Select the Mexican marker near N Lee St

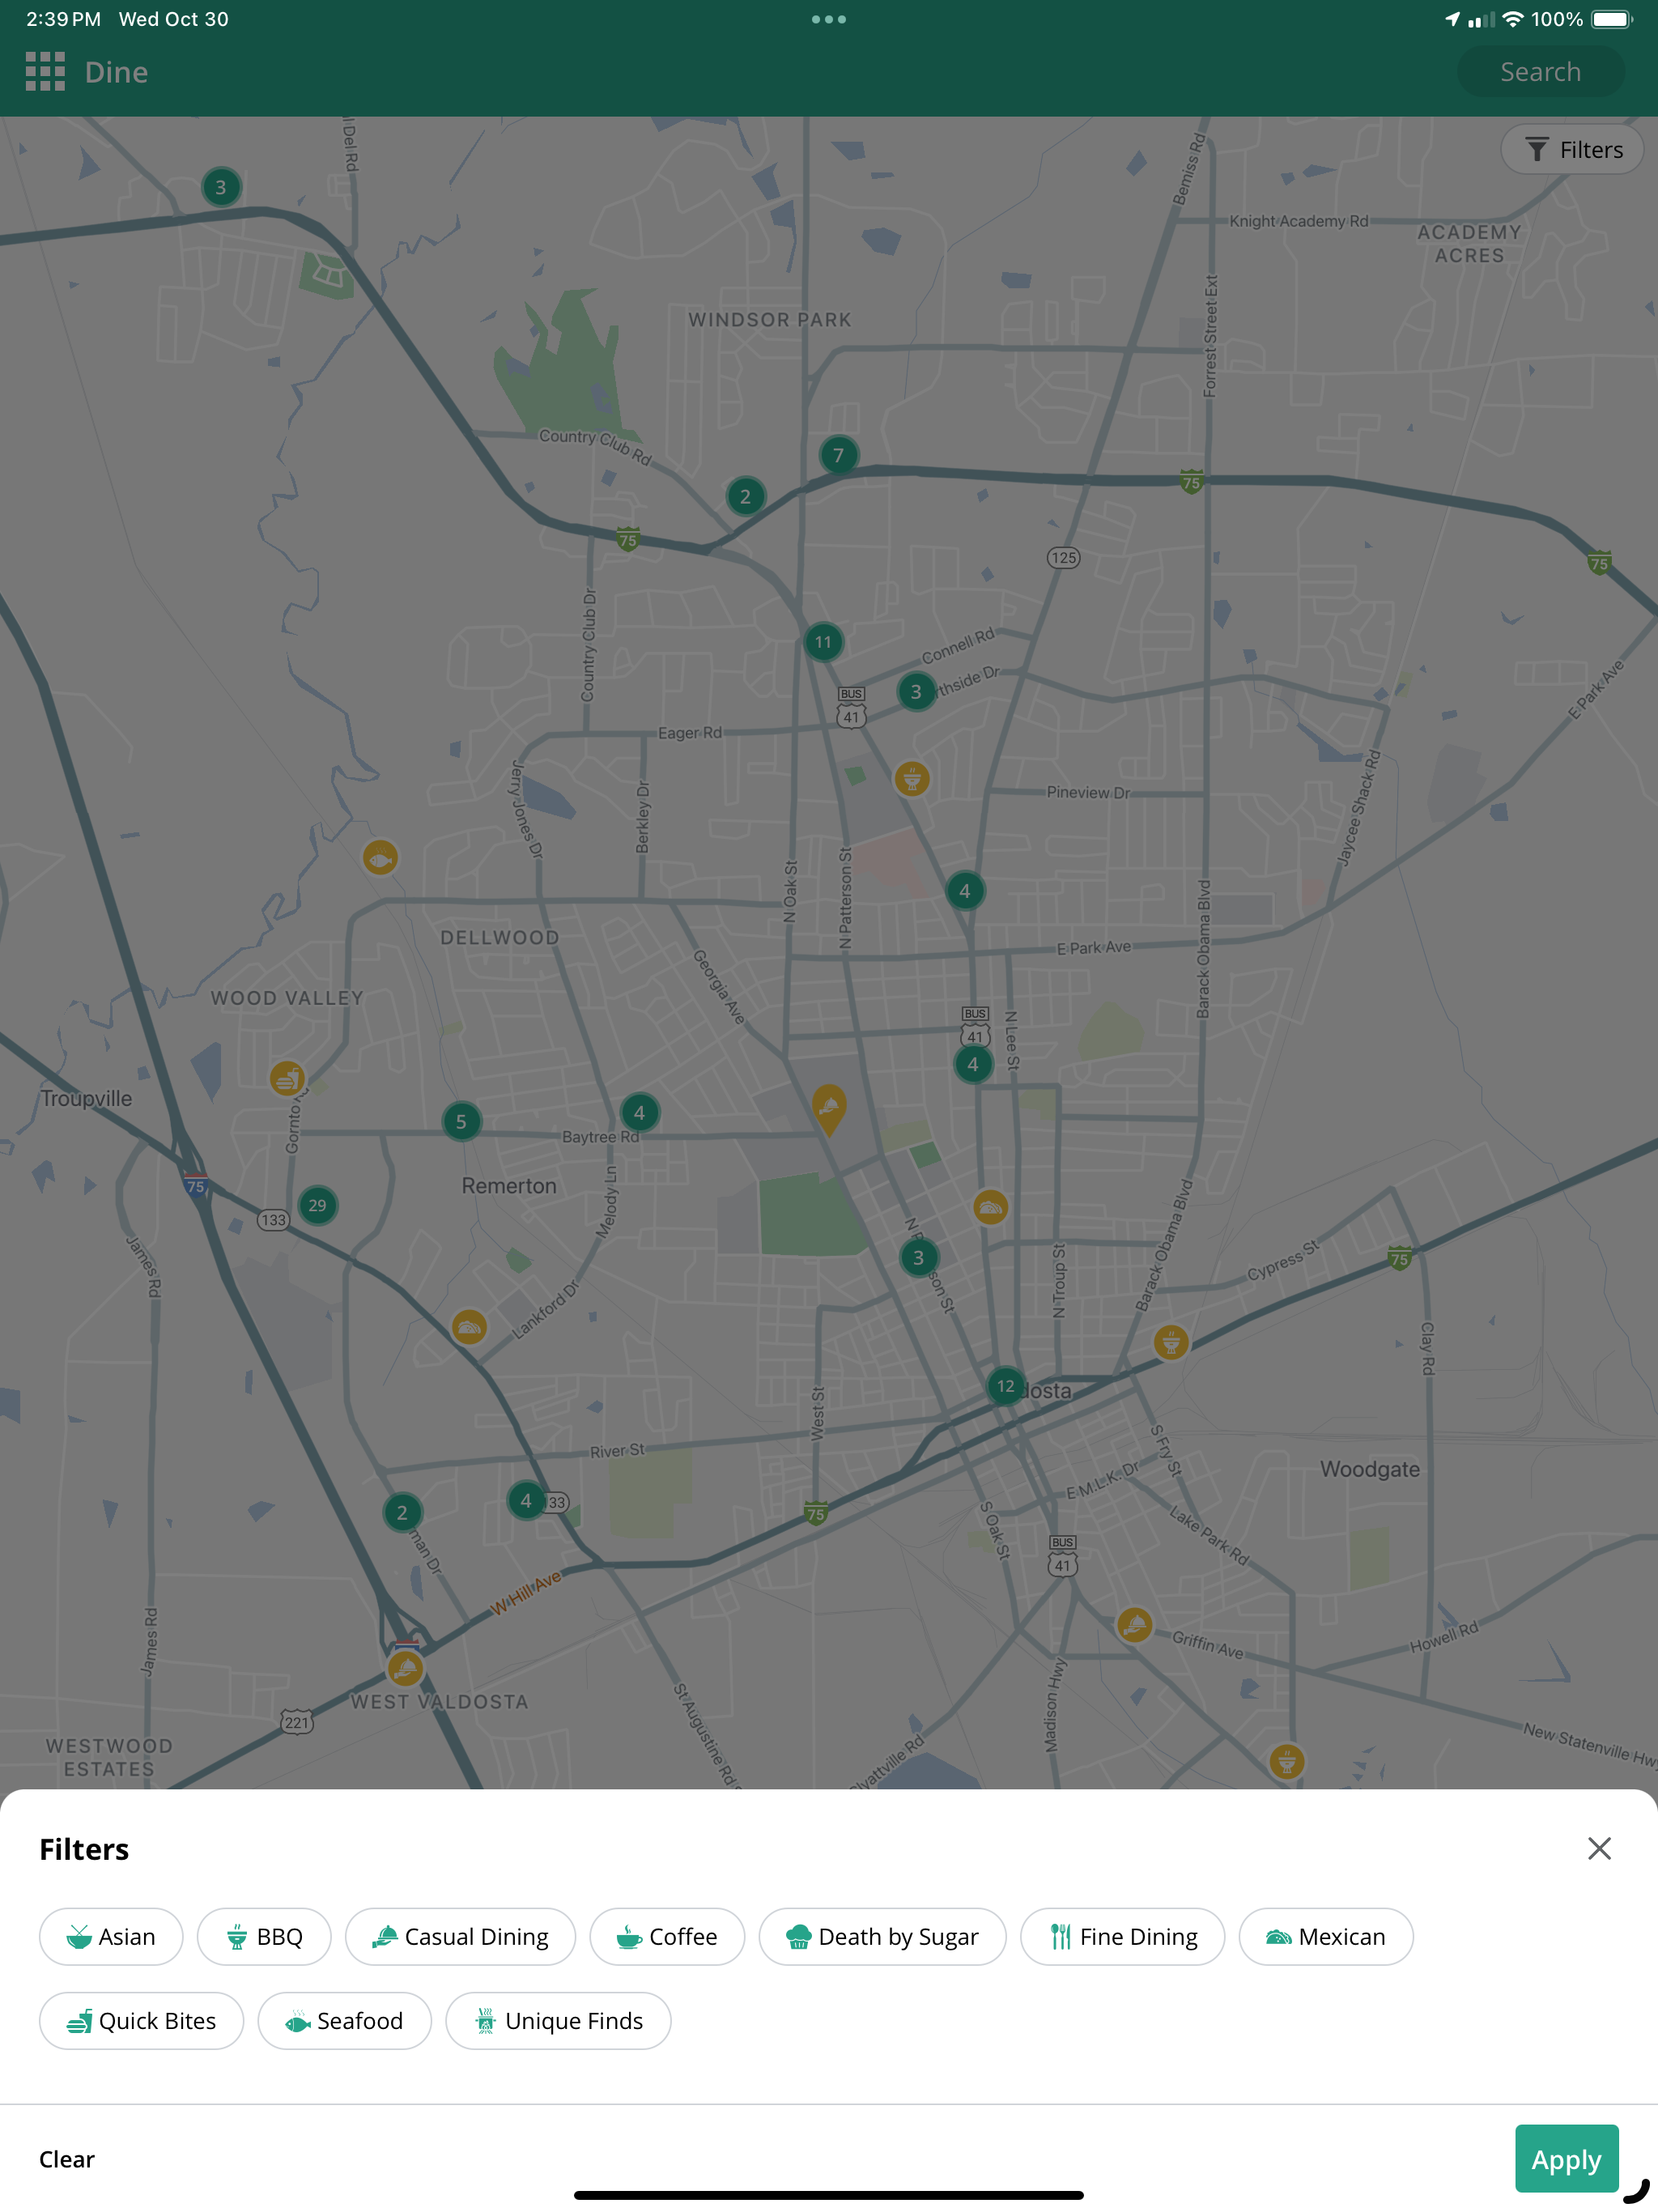[990, 1207]
